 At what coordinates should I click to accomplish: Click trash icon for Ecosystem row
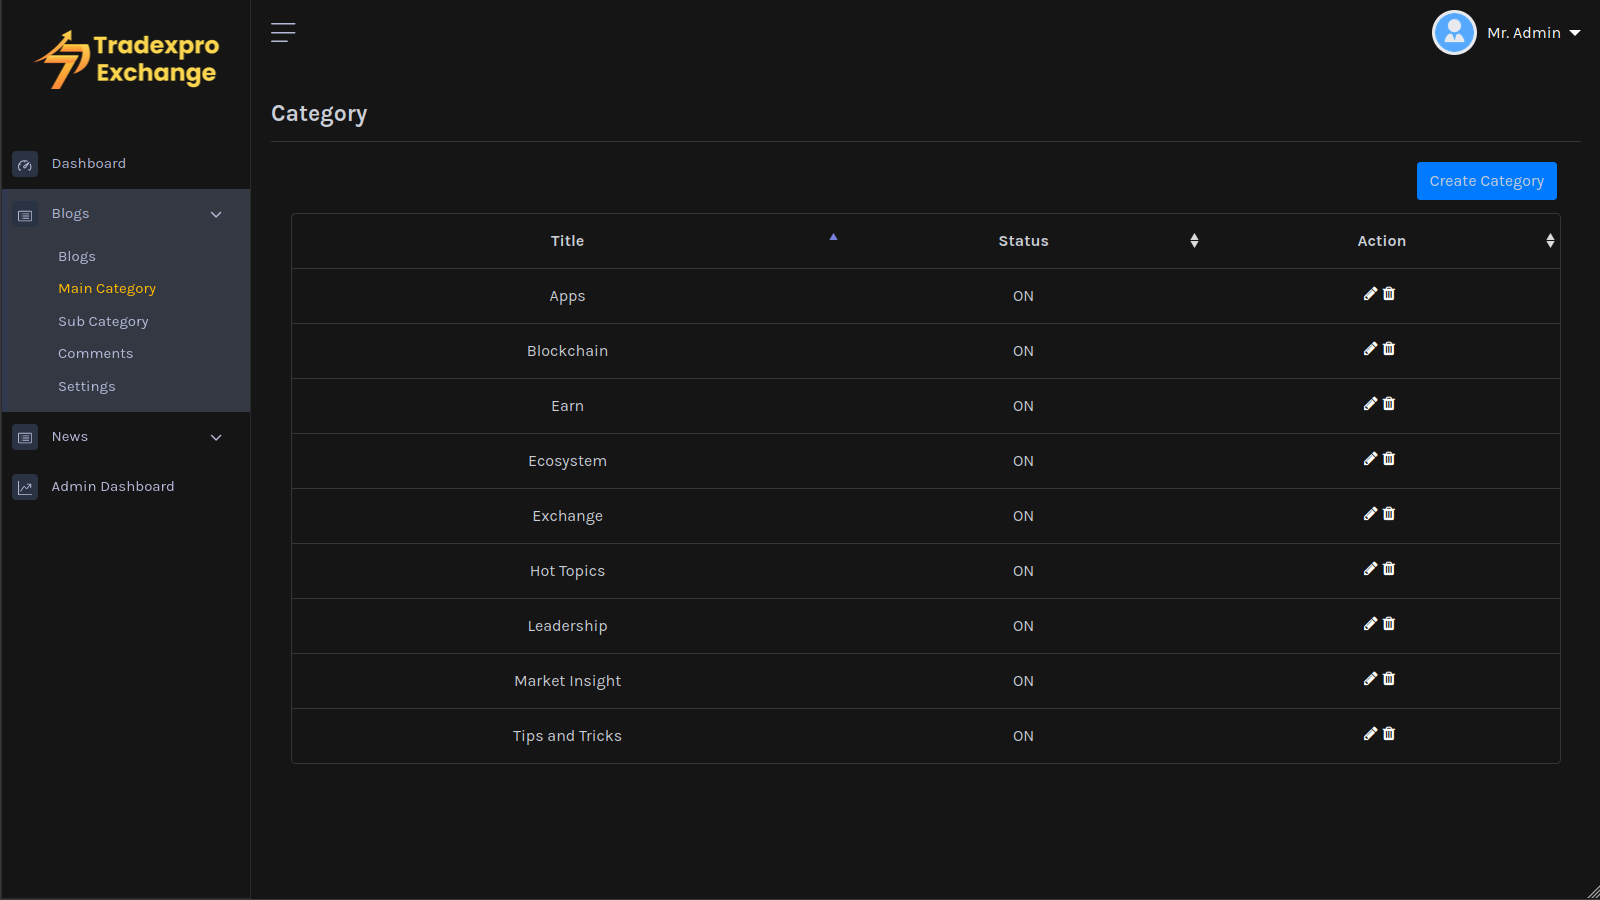tap(1389, 459)
